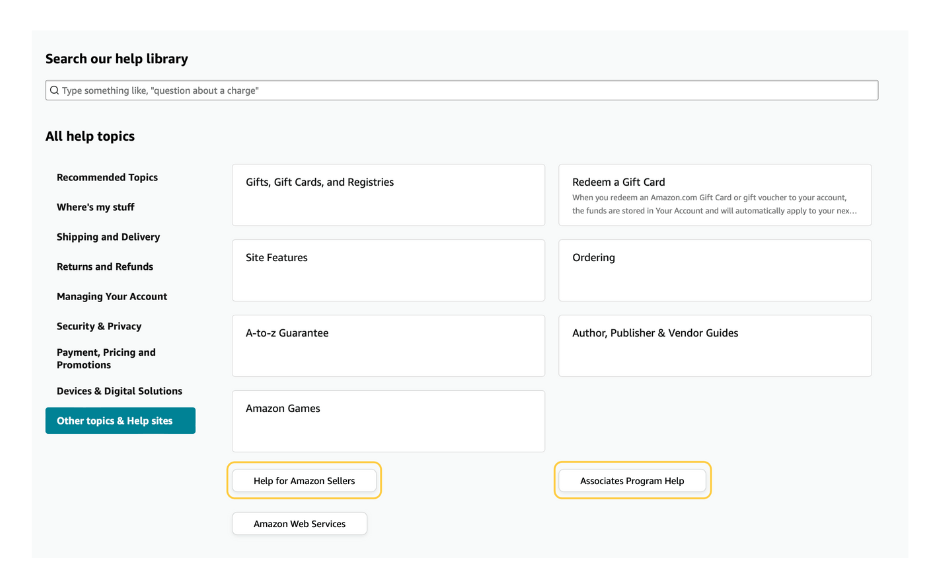Screen dimensions: 940x588
Task: Open Recommended Topics in the sidebar
Action: click(107, 177)
